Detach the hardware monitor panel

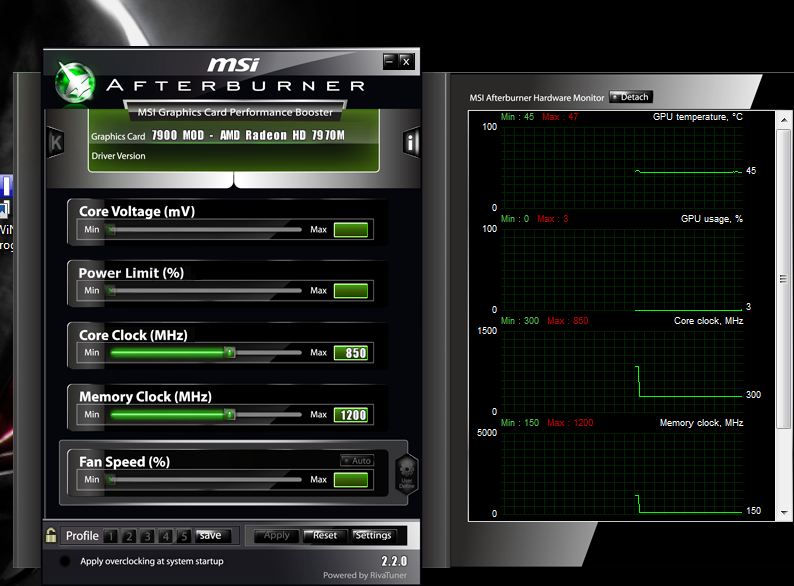631,97
